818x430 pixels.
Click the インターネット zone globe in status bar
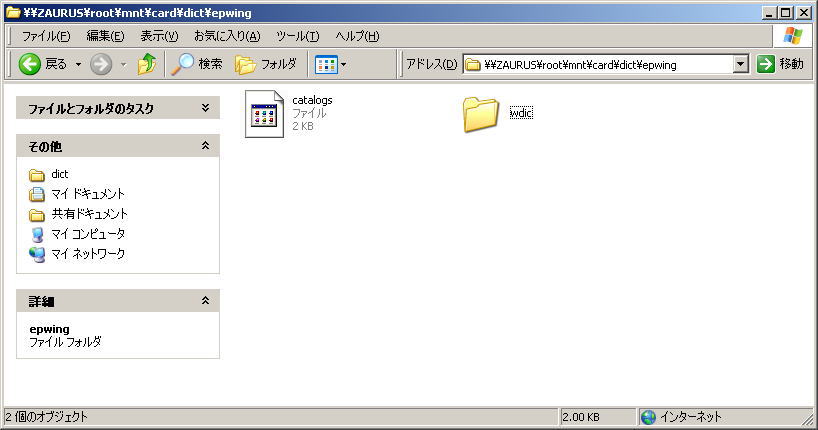click(648, 417)
